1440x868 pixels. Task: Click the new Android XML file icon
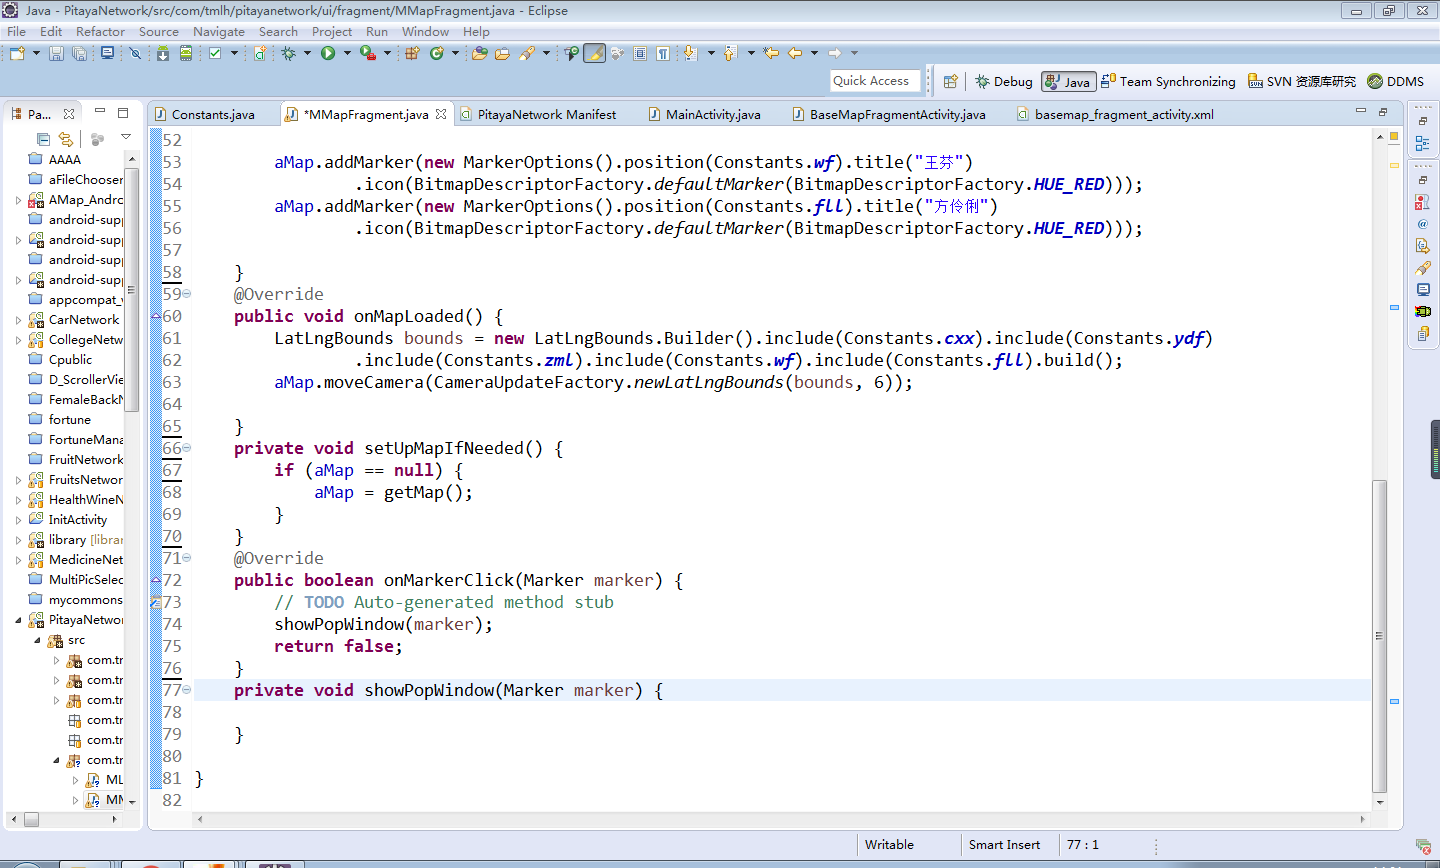tap(259, 53)
